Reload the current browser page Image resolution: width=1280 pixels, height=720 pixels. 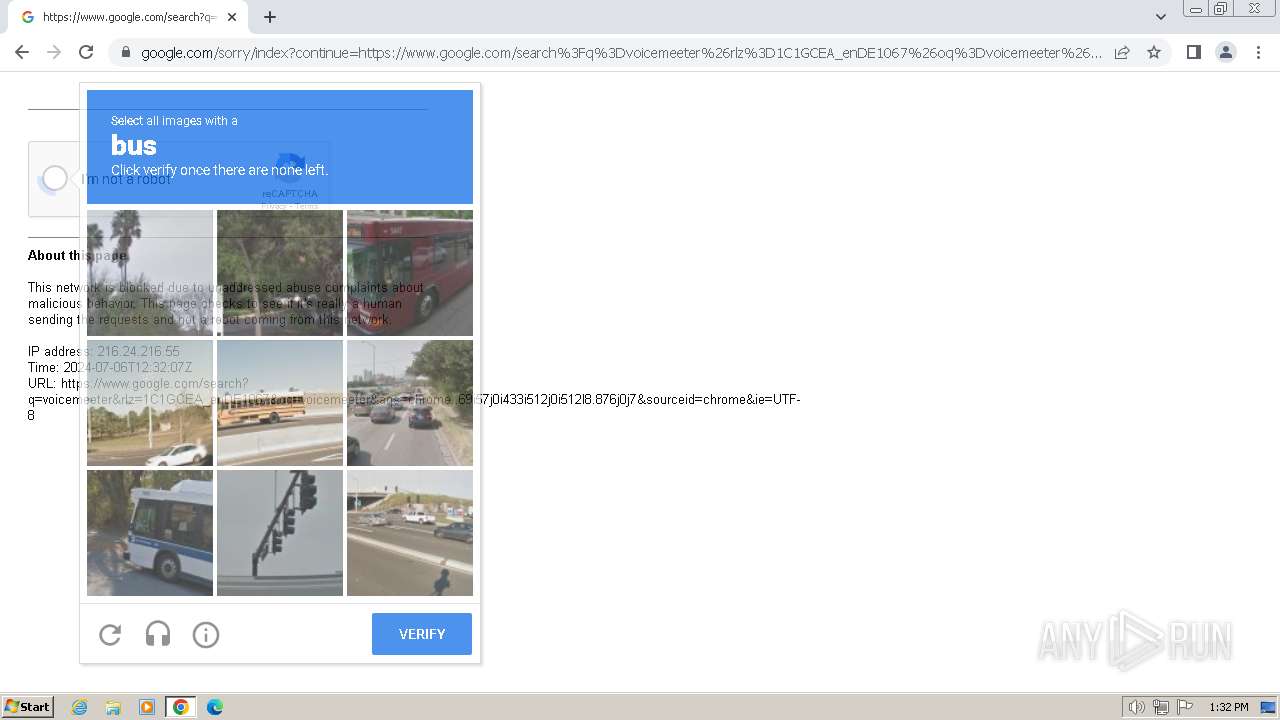[86, 52]
